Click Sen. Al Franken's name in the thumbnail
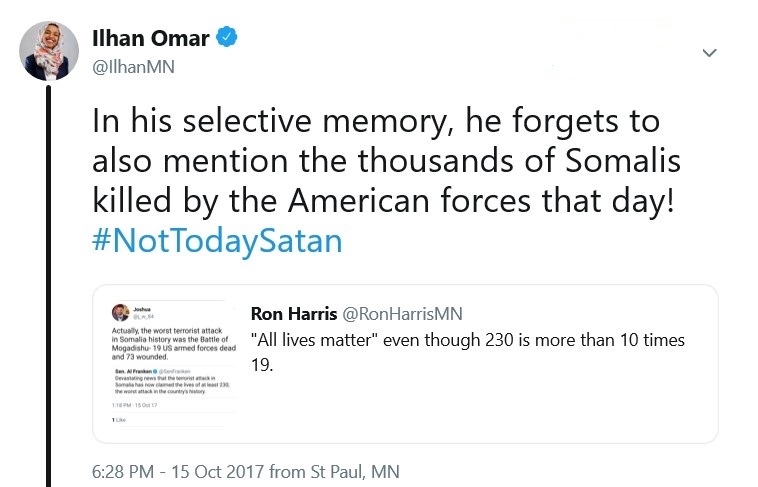 (133, 371)
